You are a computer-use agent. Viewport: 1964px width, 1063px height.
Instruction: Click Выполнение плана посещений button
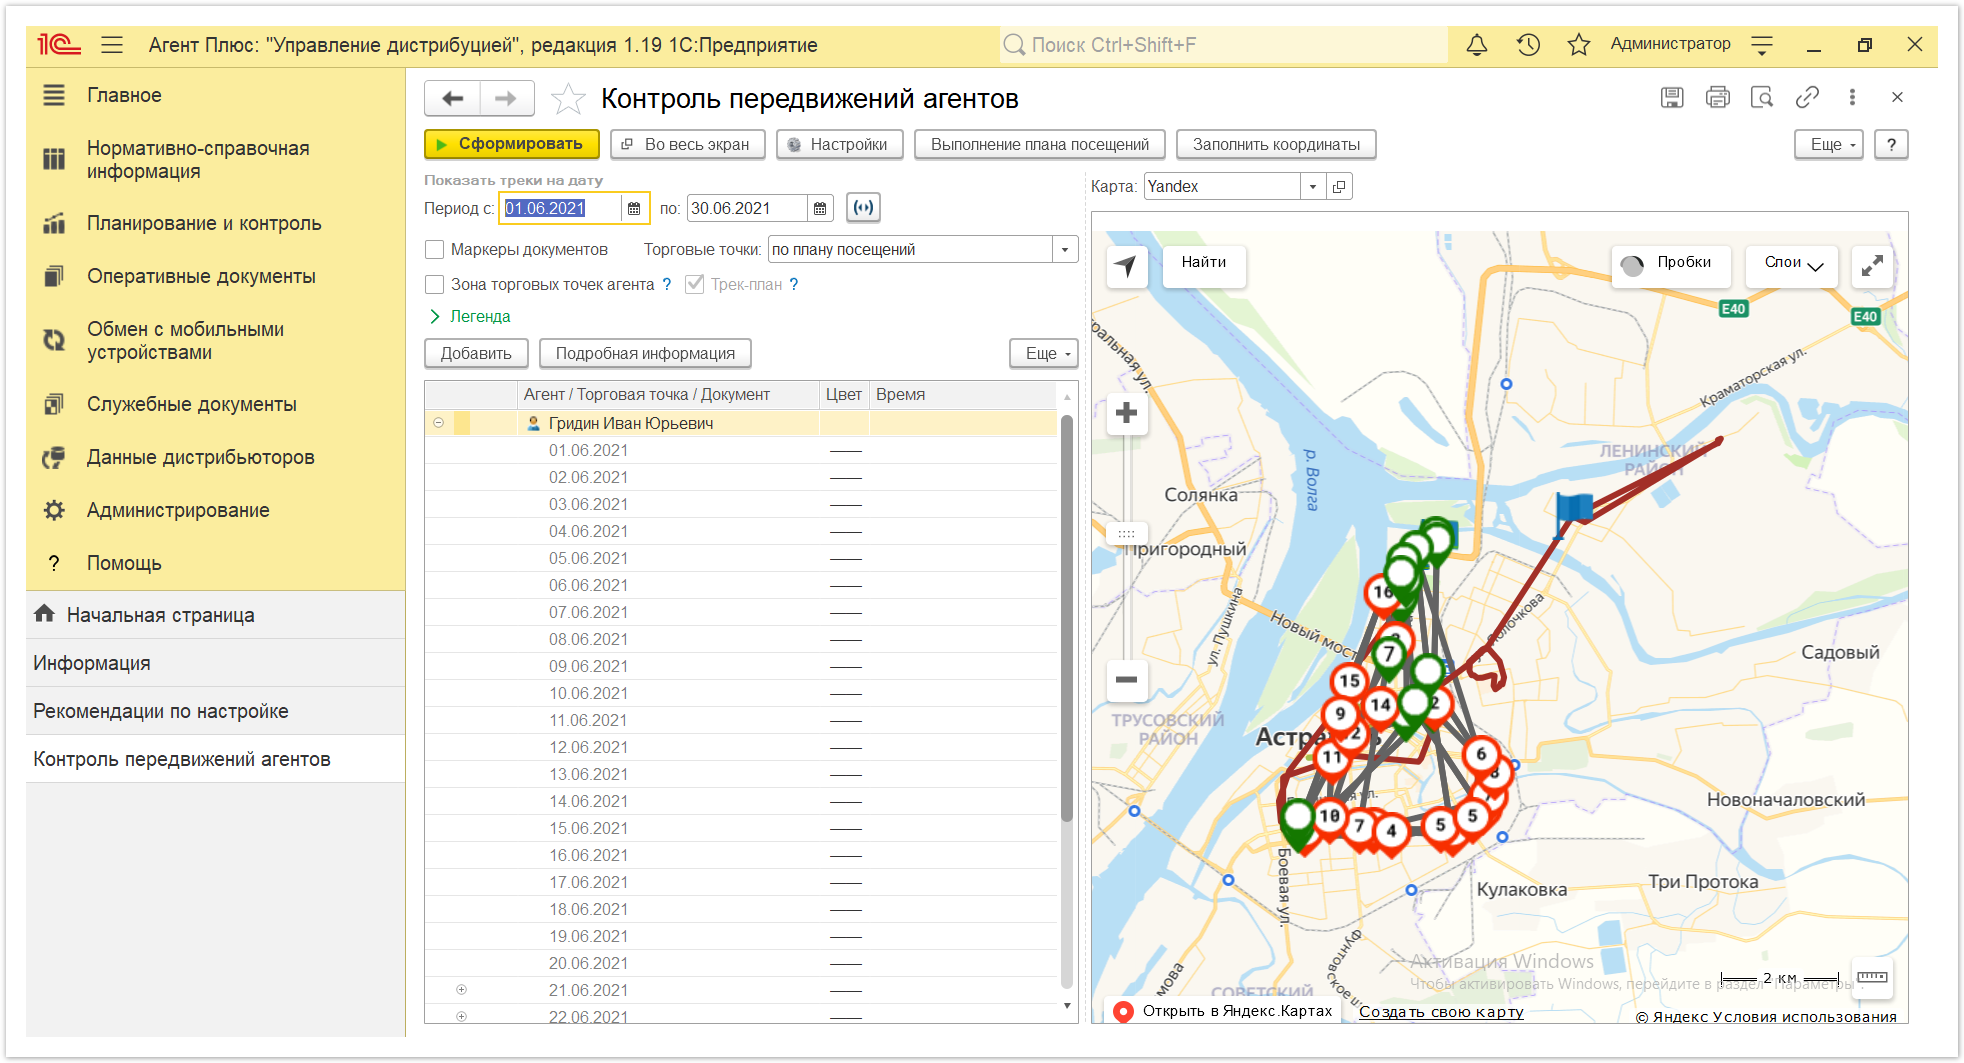click(x=1040, y=144)
